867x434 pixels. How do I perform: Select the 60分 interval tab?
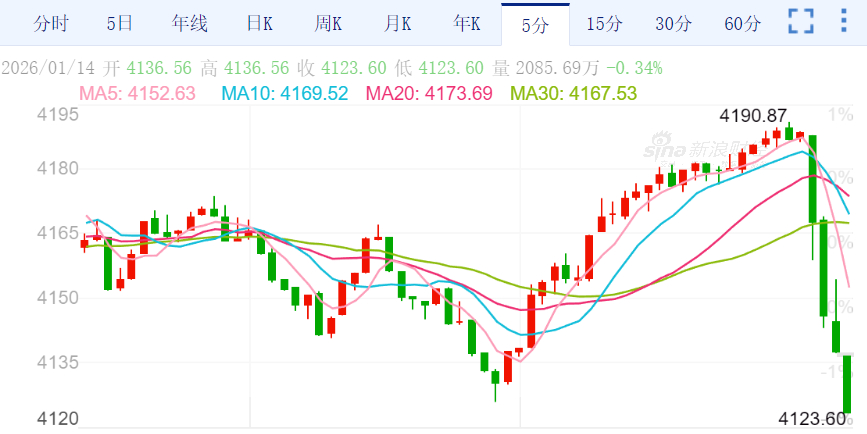[x=743, y=24]
